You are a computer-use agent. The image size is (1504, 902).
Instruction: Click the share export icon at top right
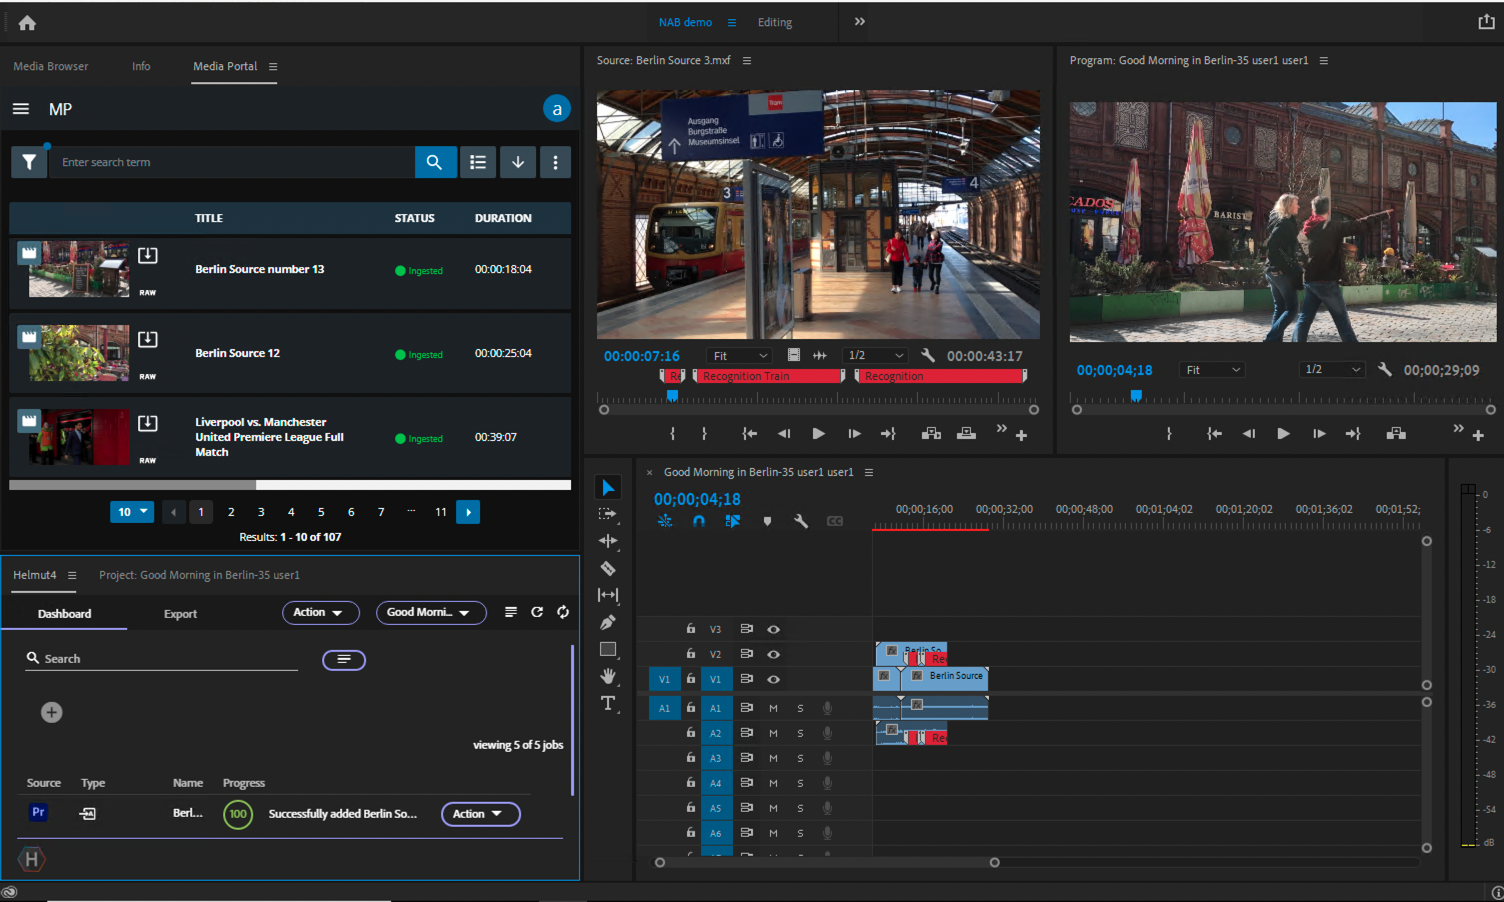click(x=1486, y=22)
